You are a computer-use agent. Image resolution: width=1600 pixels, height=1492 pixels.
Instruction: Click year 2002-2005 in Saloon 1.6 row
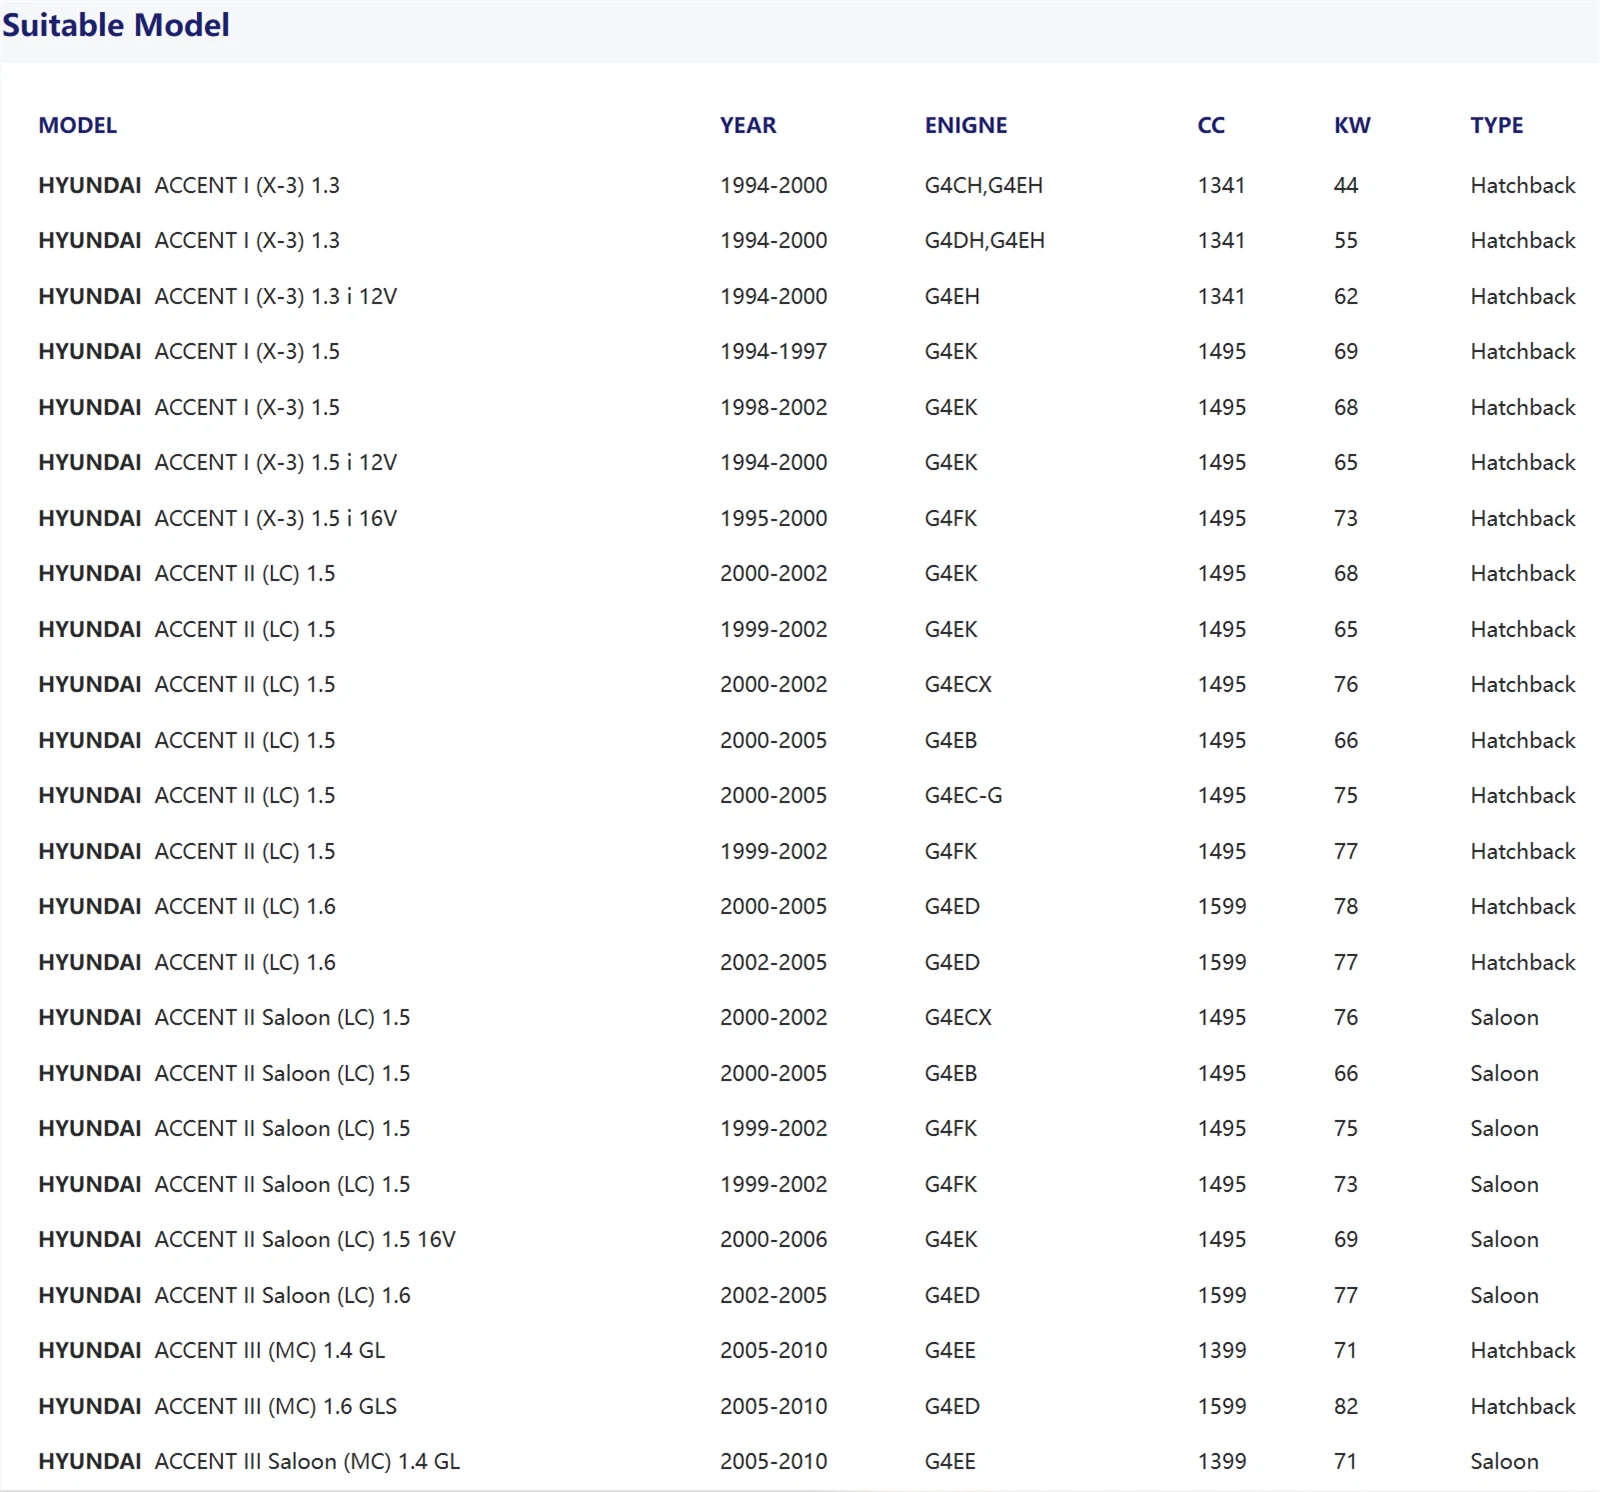coord(774,1295)
